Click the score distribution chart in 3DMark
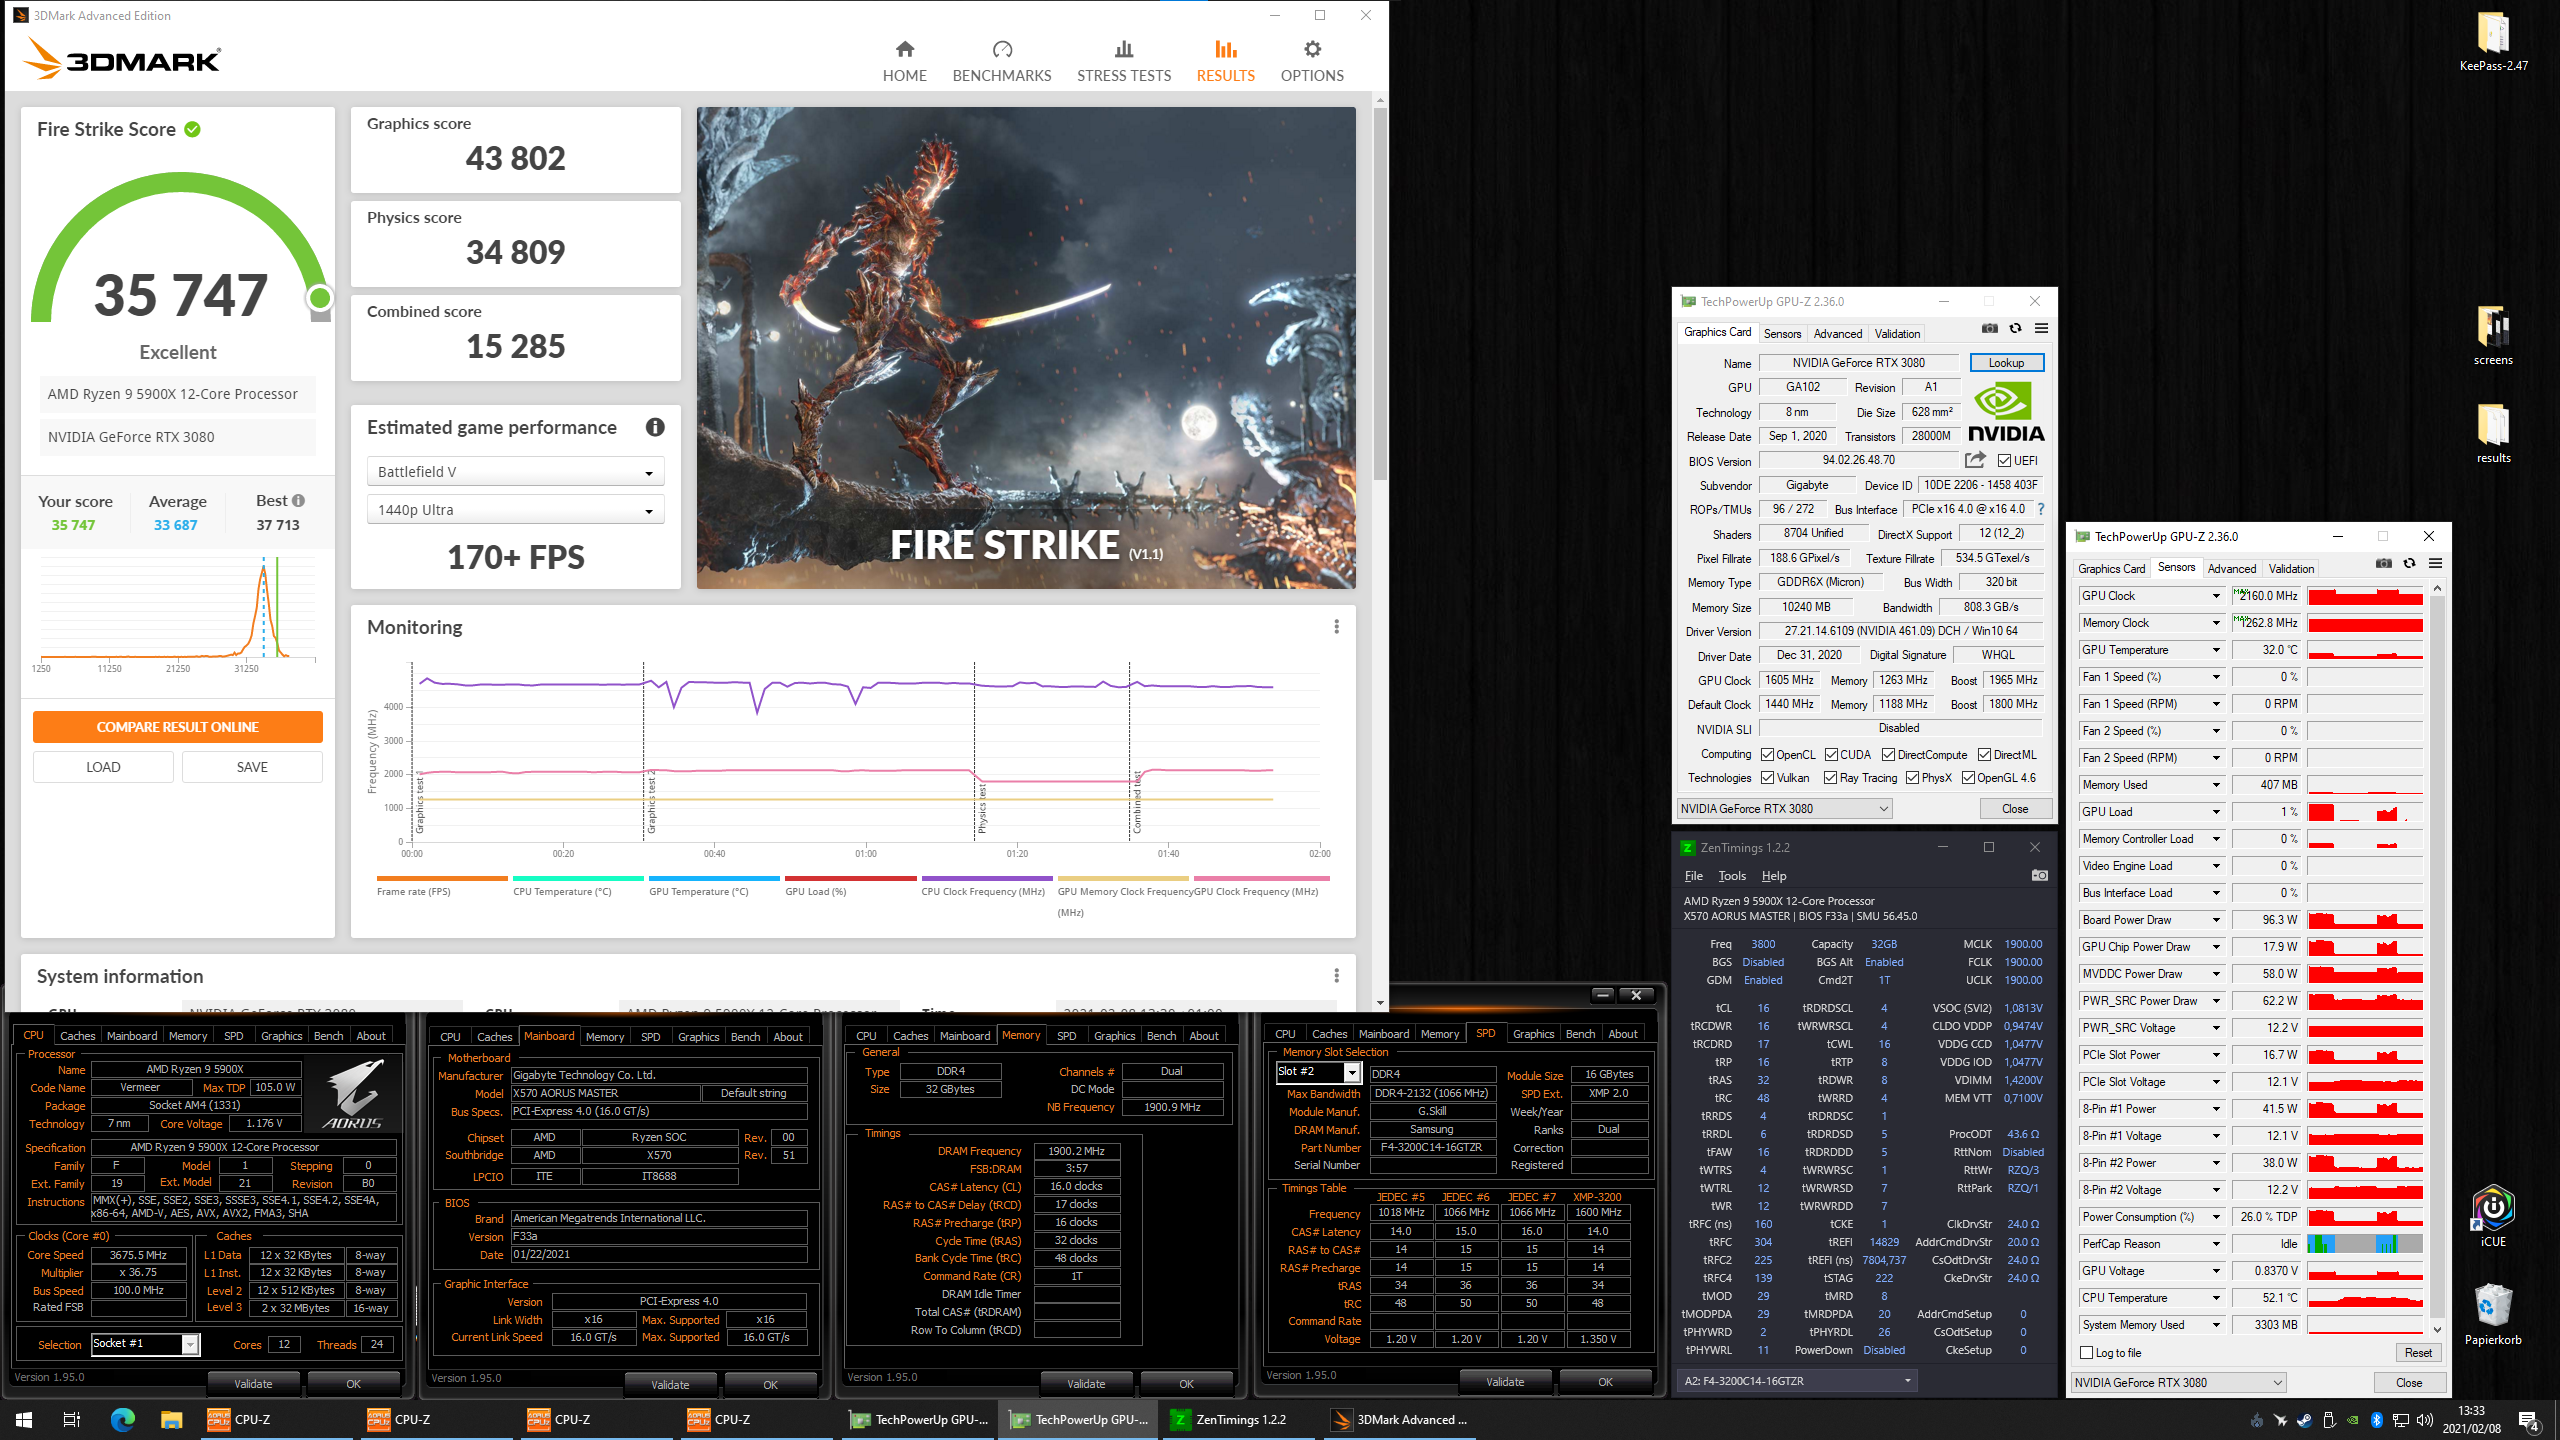The image size is (2560, 1440). click(x=178, y=608)
